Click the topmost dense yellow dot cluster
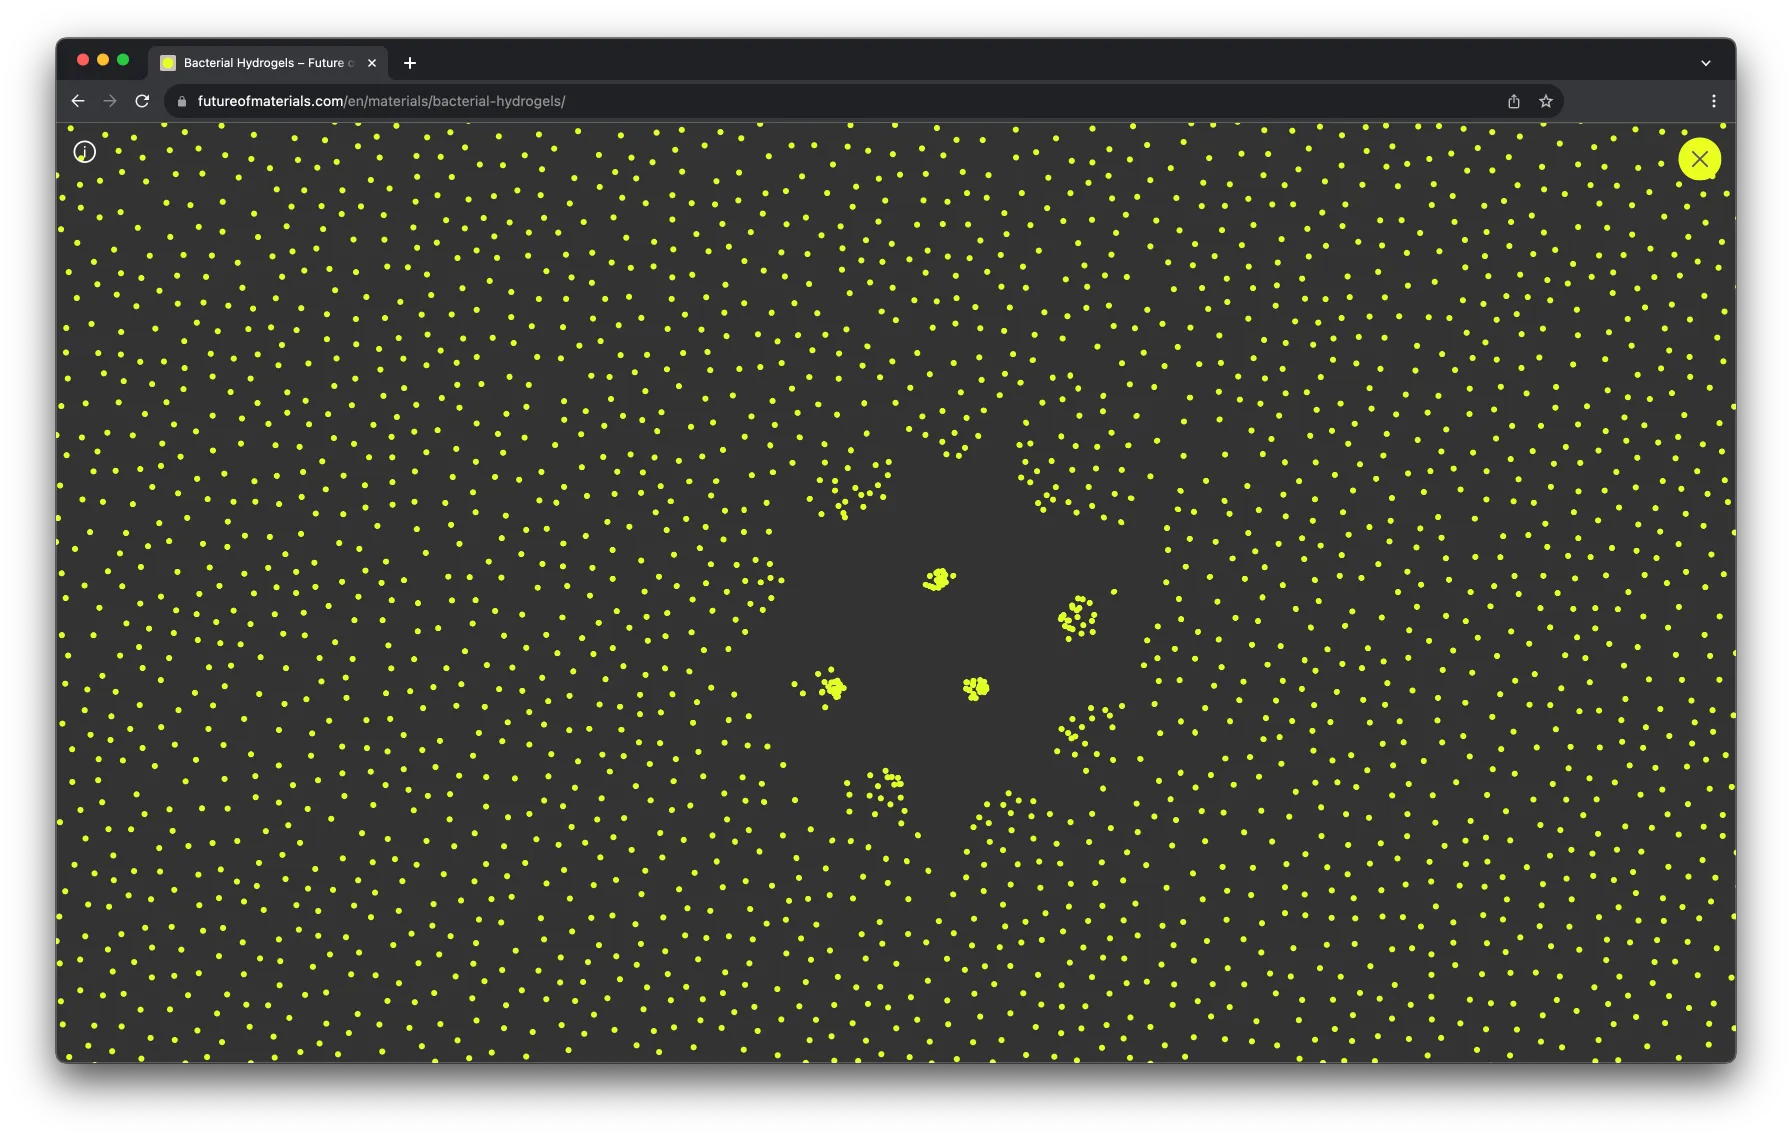The image size is (1792, 1137). click(939, 579)
